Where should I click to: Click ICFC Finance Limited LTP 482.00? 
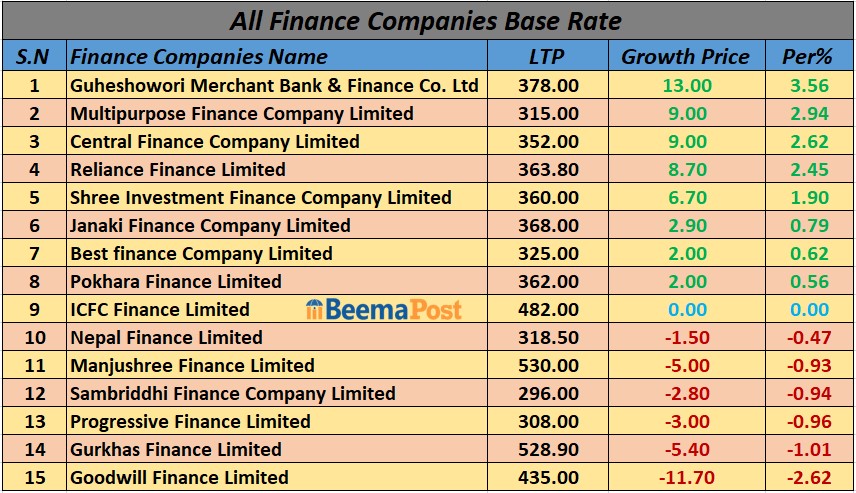(548, 309)
